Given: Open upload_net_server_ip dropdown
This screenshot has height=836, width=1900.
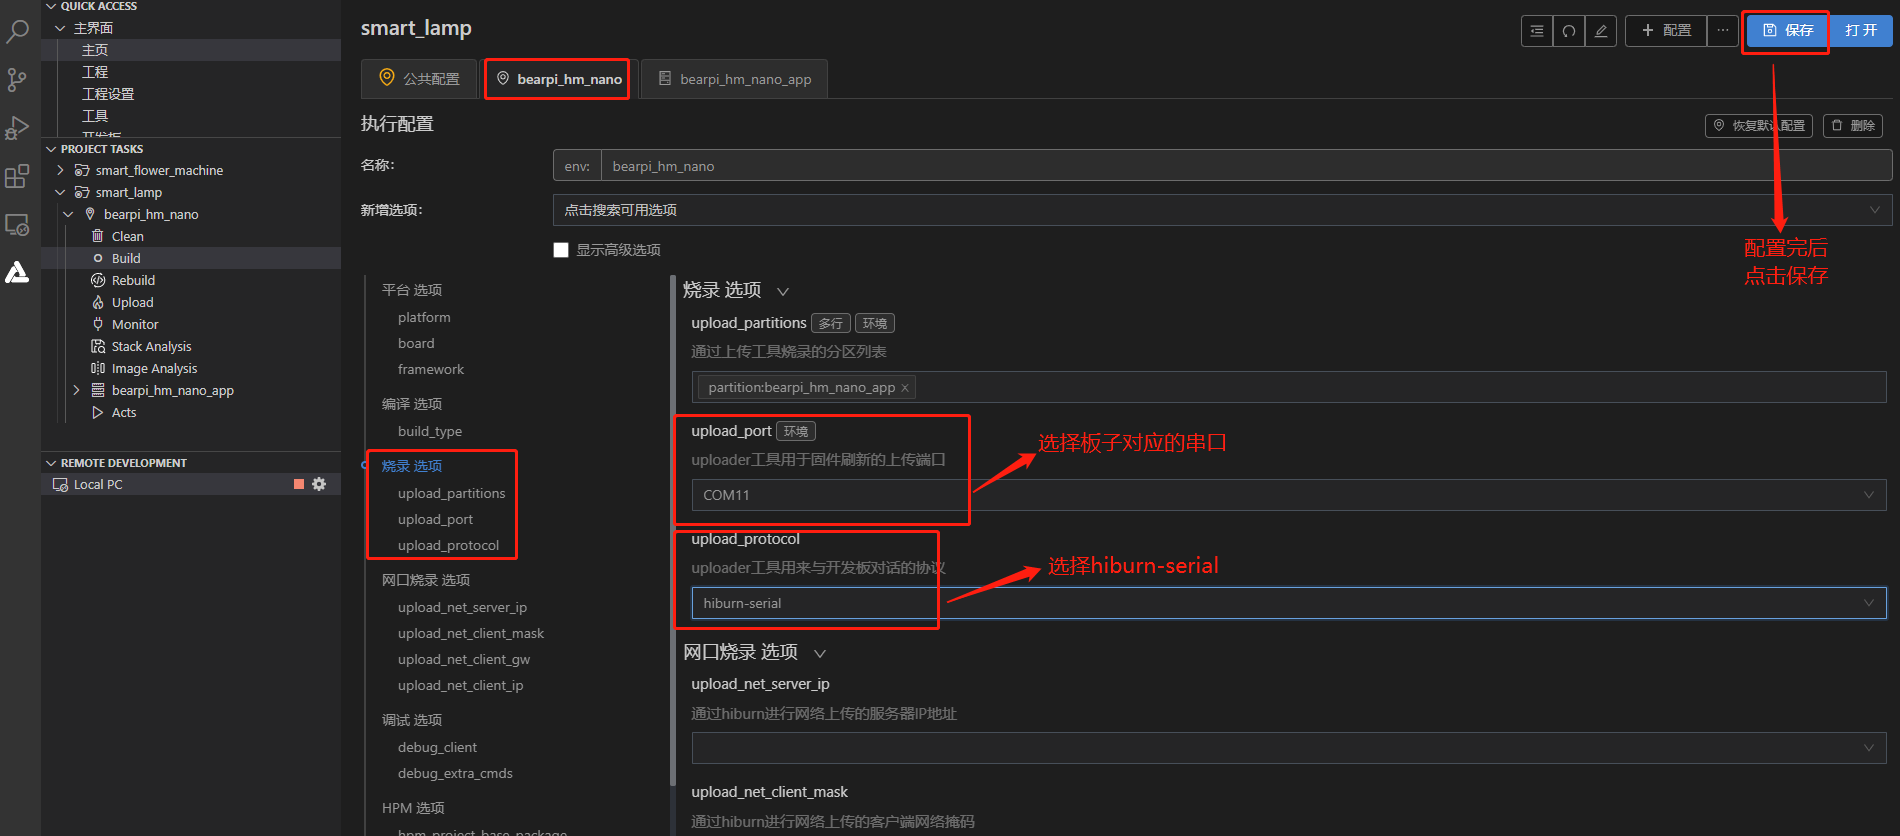Looking at the screenshot, I should pyautogui.click(x=1289, y=748).
